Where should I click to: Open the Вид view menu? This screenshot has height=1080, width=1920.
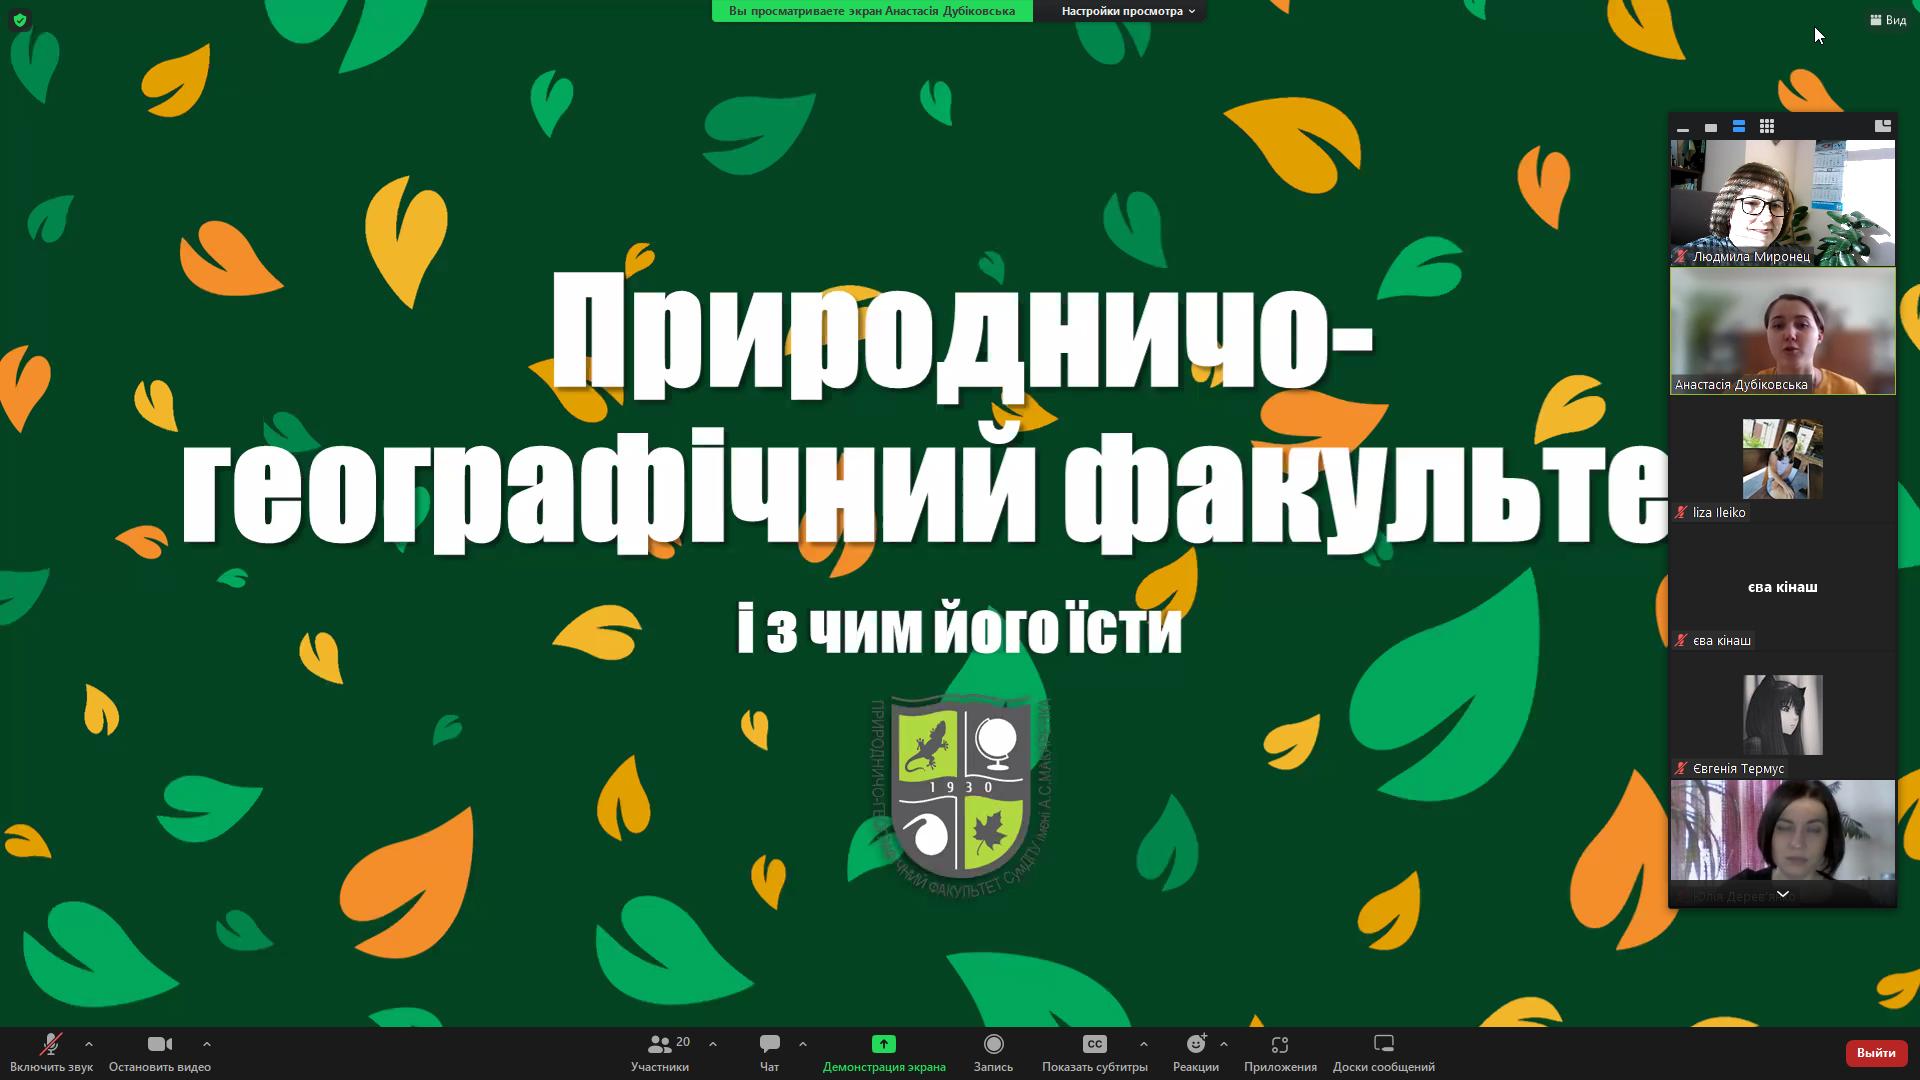pos(1888,20)
